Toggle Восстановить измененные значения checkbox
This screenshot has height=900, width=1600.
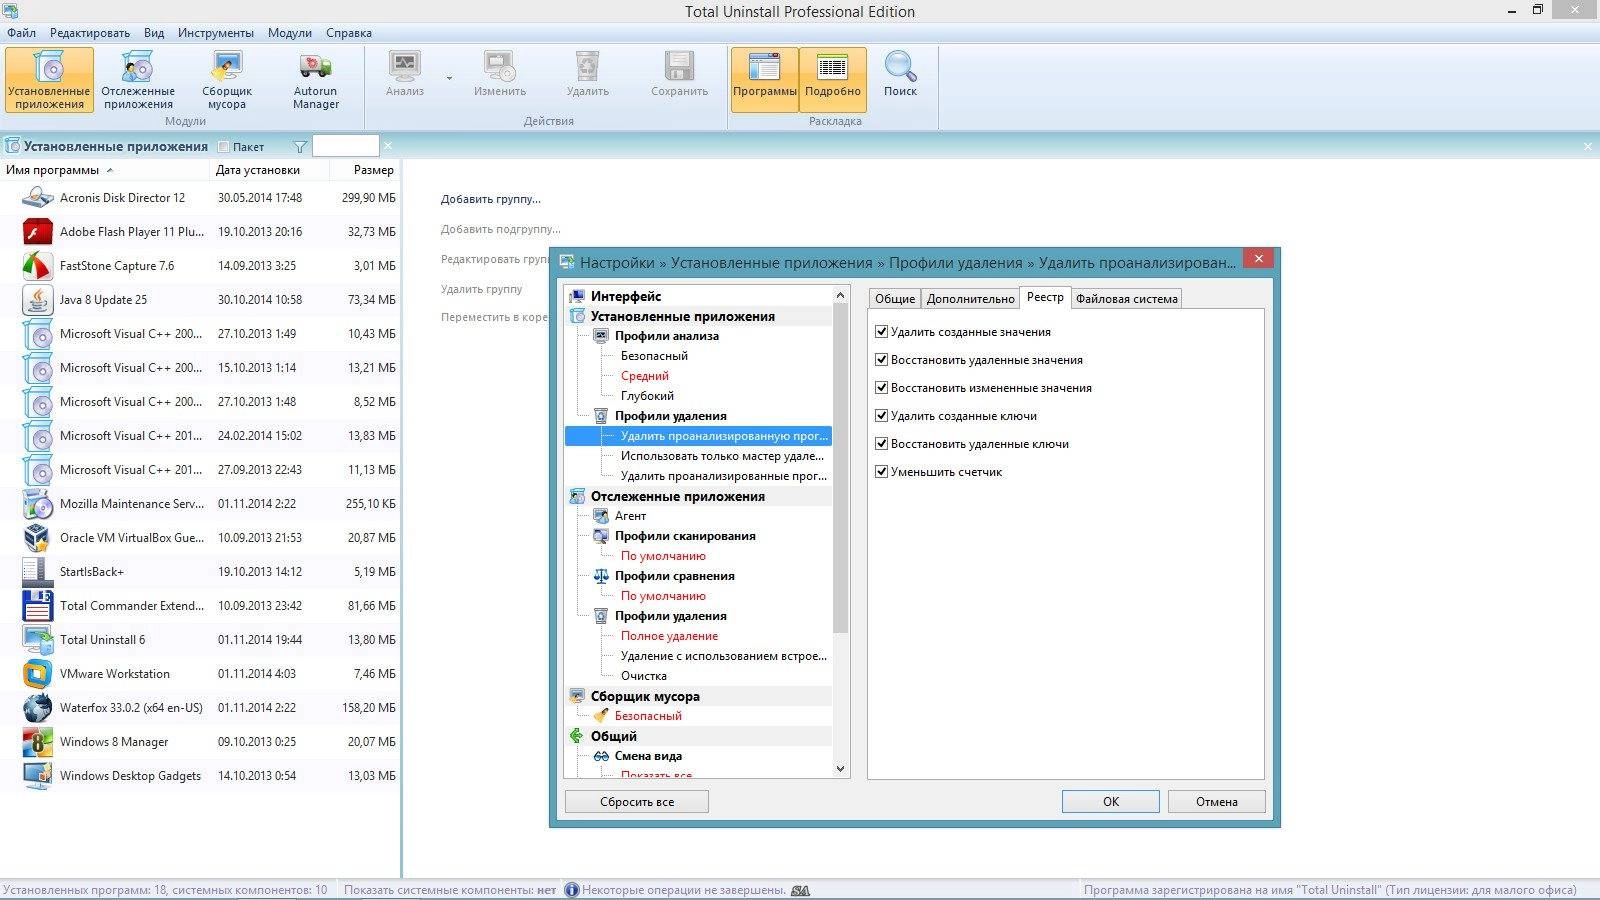pos(881,388)
